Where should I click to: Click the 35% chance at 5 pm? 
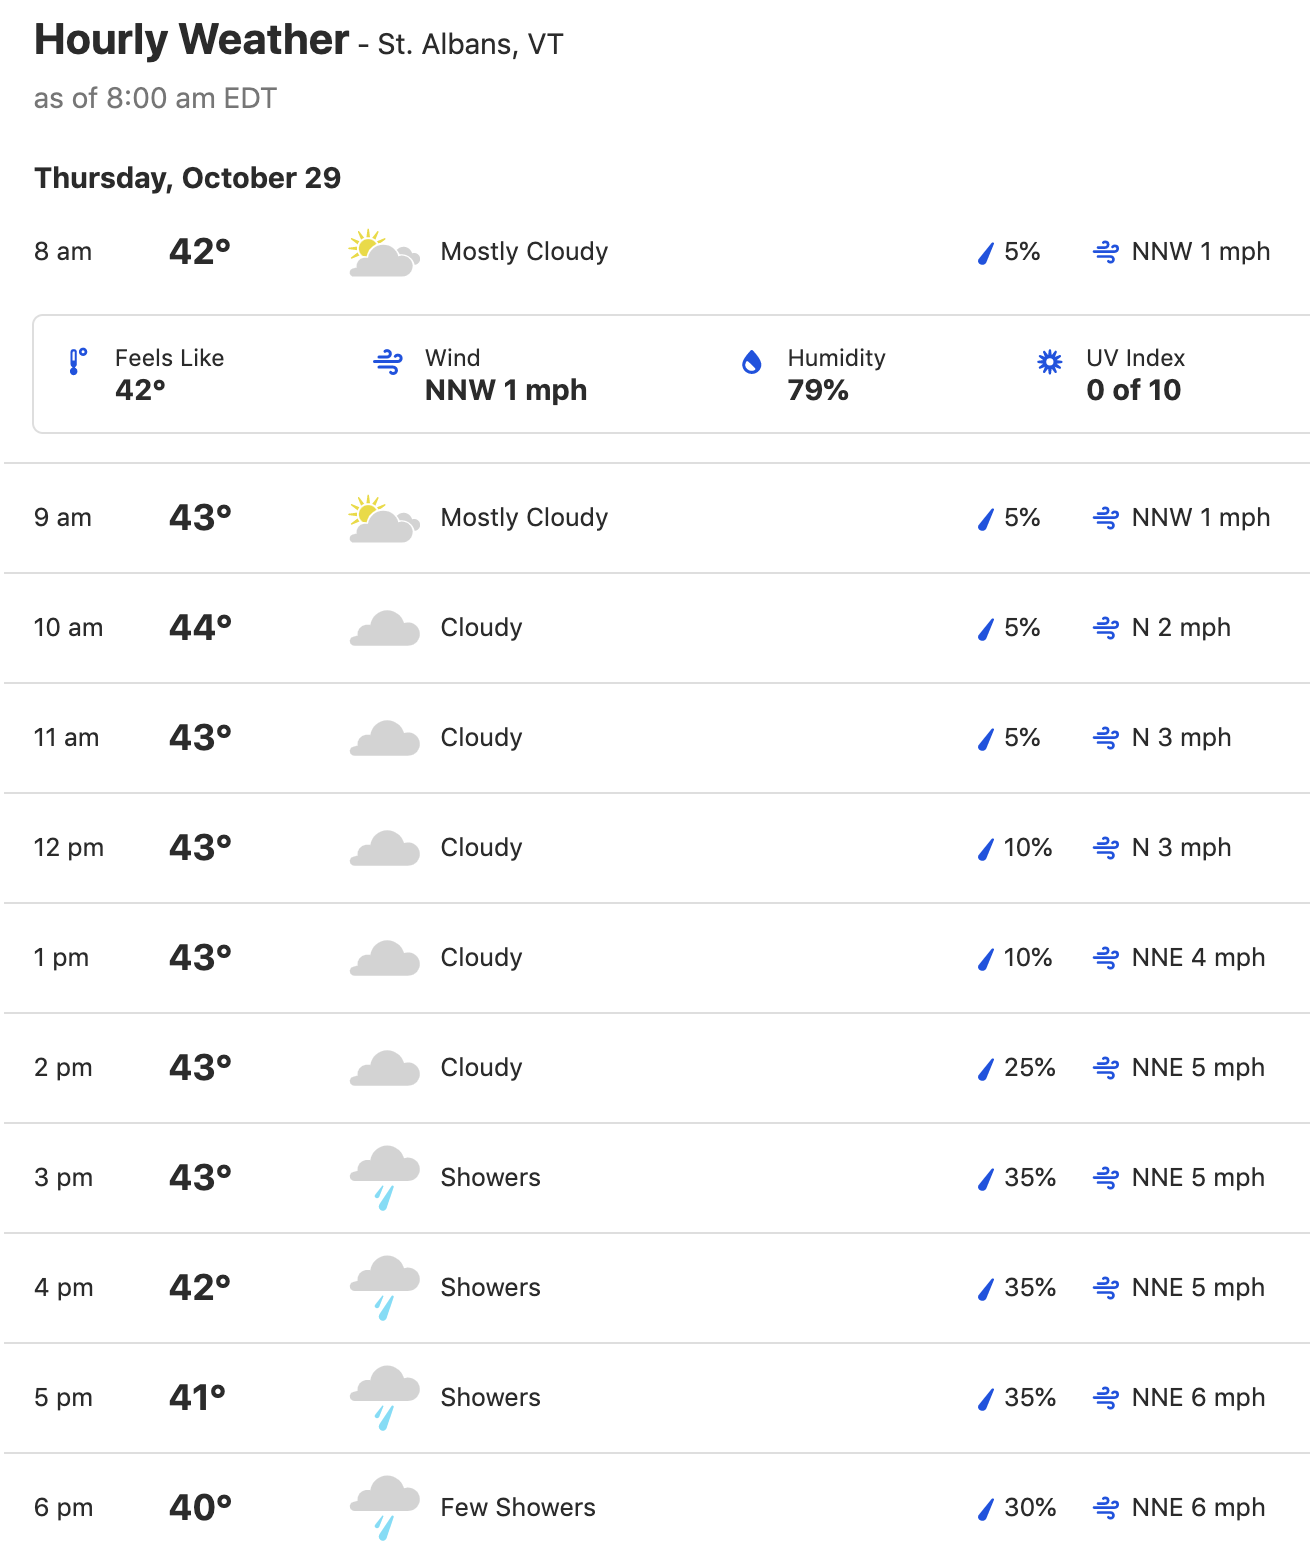(1030, 1398)
